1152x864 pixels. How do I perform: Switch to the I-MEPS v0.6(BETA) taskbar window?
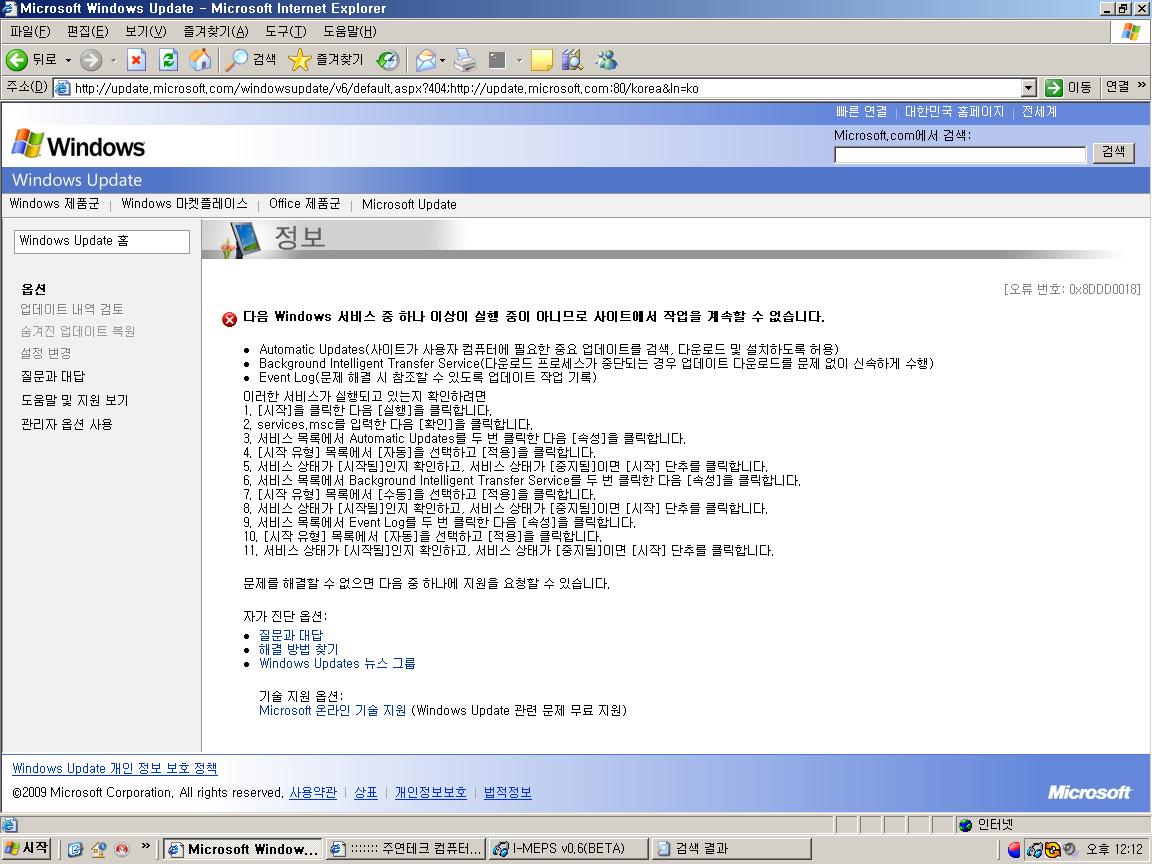point(569,849)
